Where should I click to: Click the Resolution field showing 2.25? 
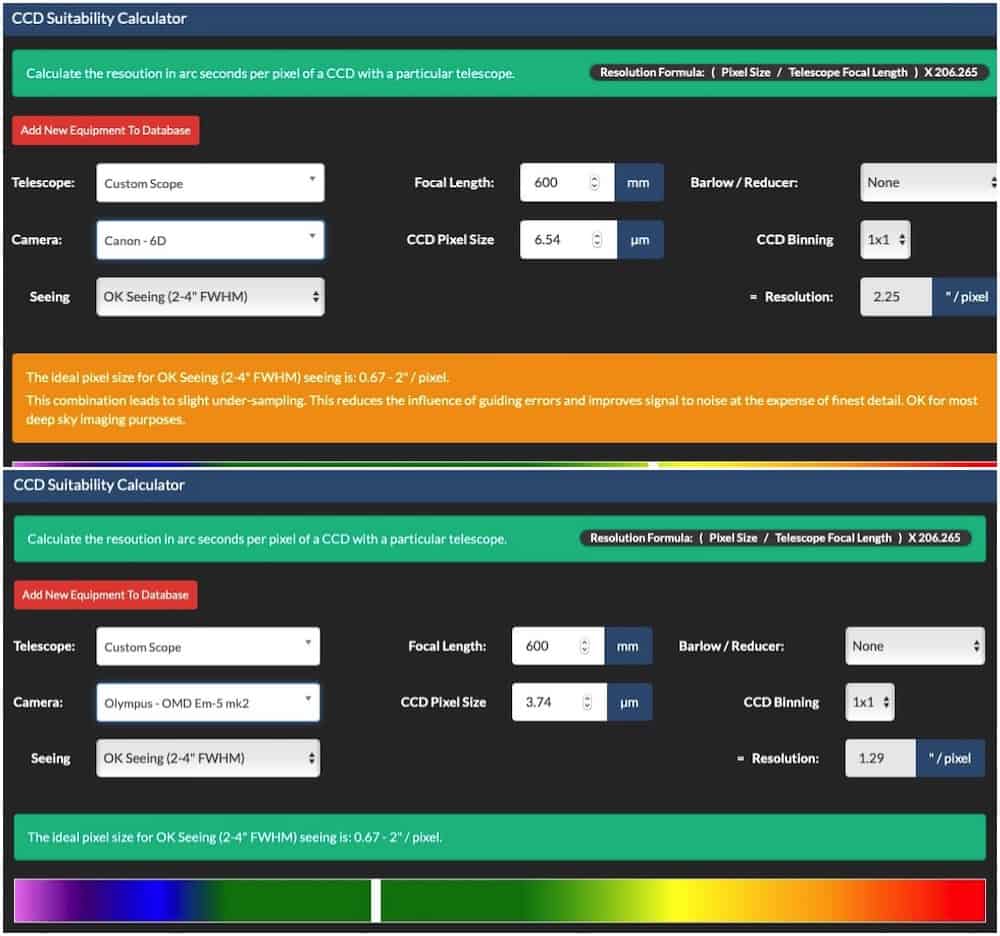pyautogui.click(x=895, y=296)
